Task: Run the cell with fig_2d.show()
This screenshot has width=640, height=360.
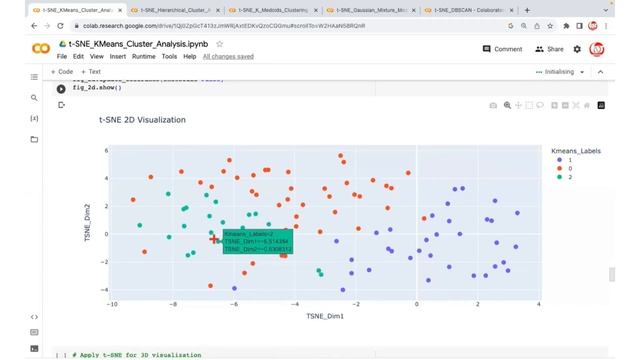Action: 61,89
